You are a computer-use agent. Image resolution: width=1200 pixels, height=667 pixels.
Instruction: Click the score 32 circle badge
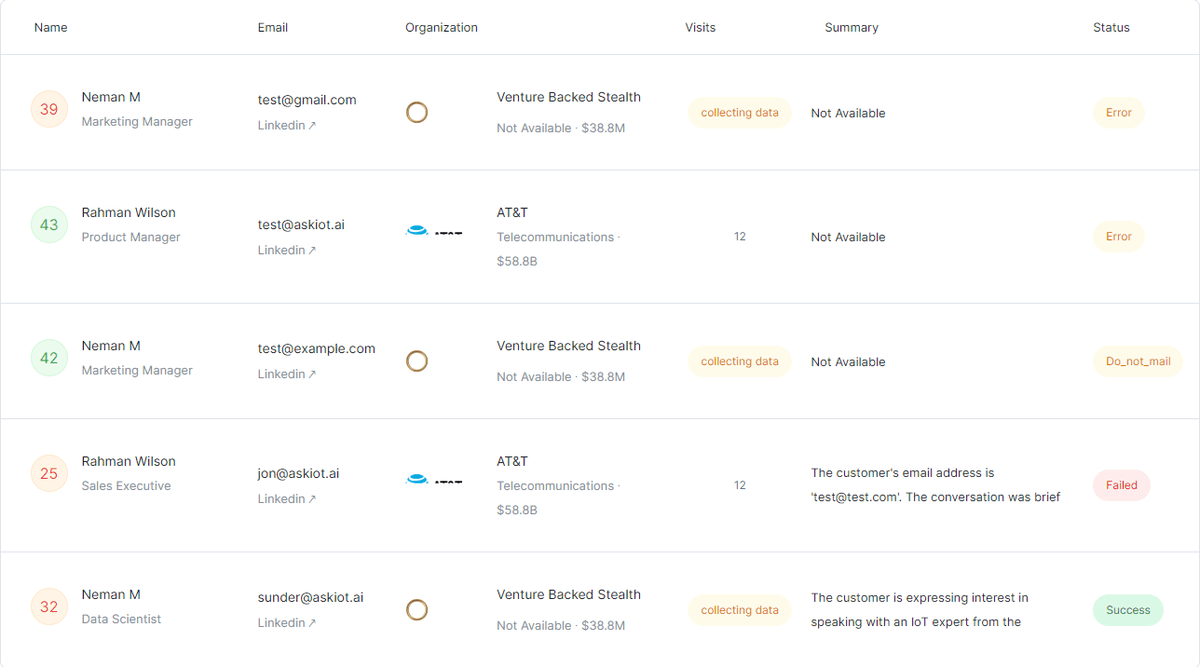point(49,607)
